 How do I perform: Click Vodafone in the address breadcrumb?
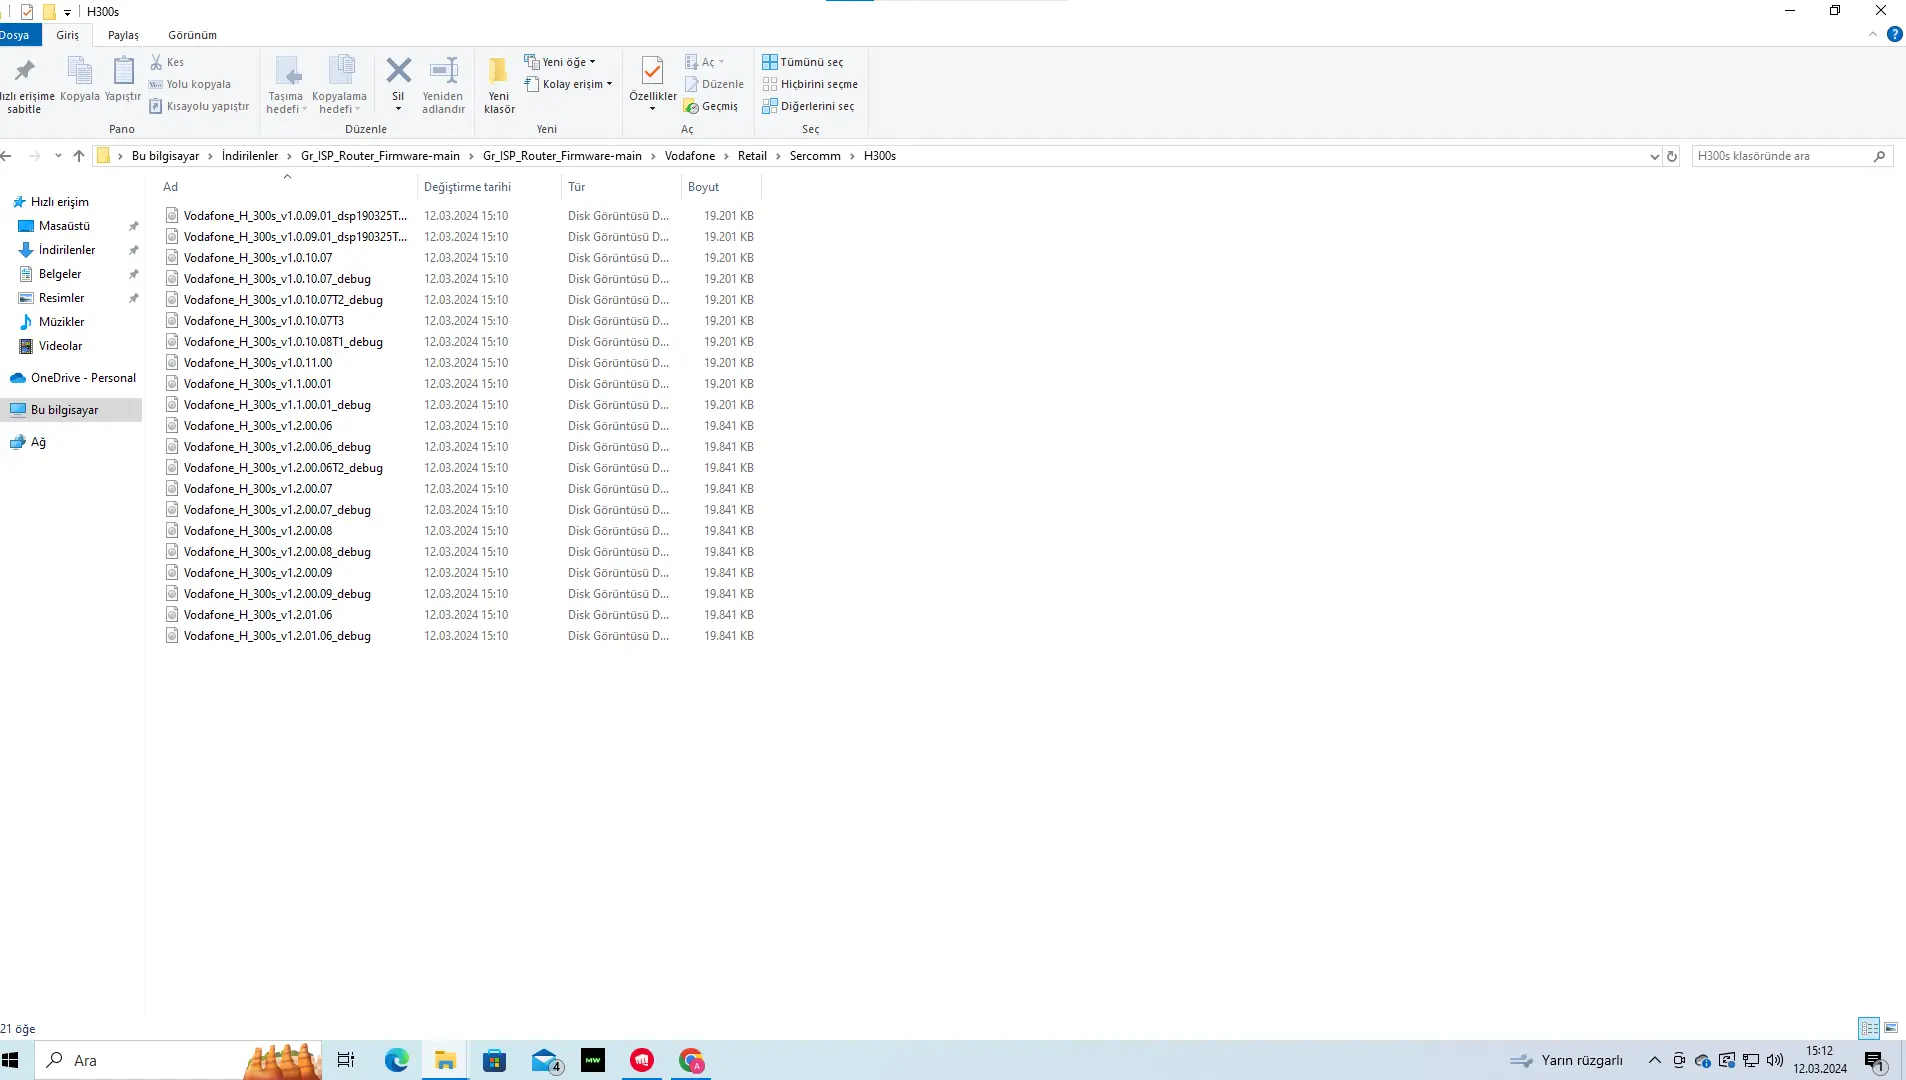[690, 156]
